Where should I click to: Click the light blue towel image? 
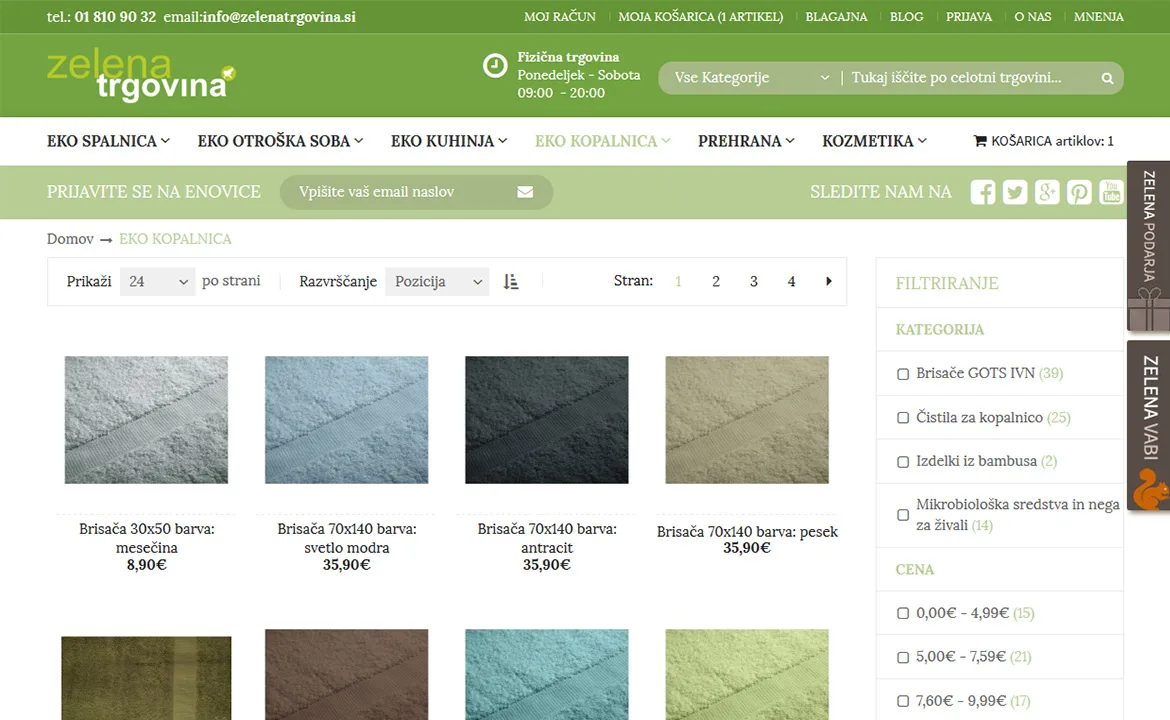point(347,420)
